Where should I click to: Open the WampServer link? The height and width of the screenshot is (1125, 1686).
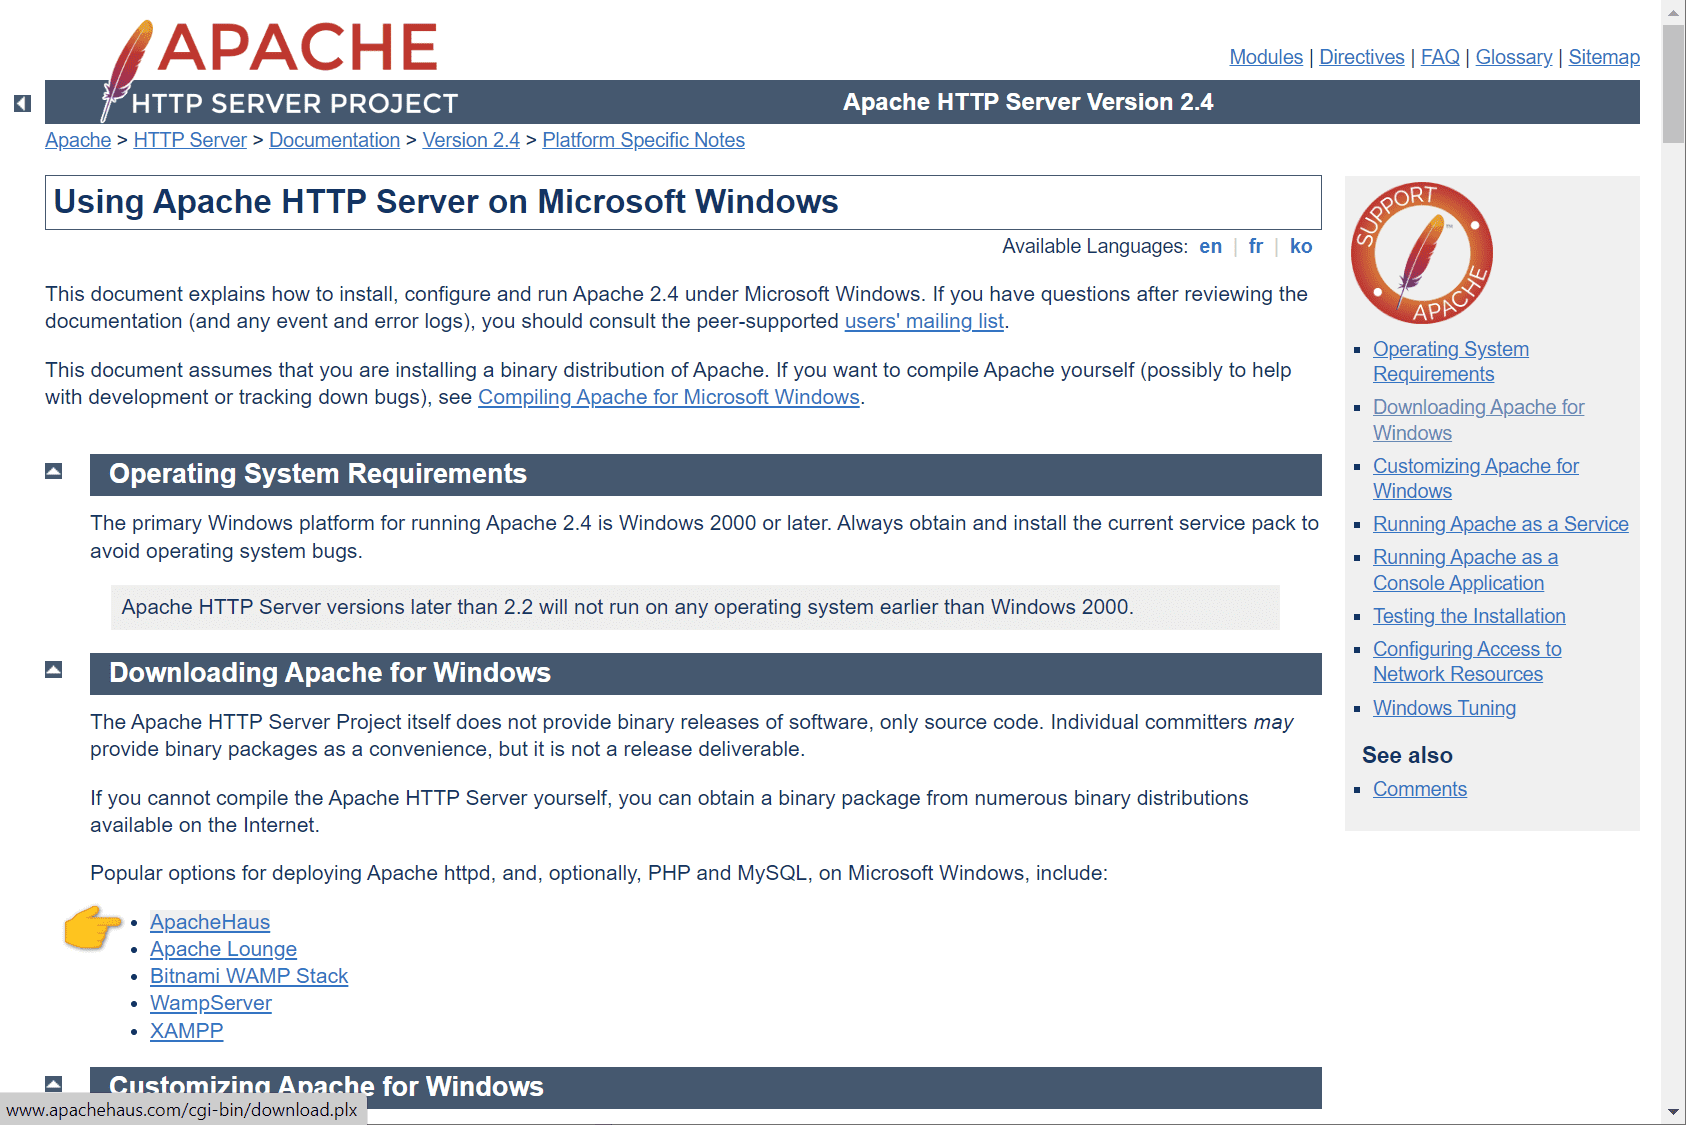tap(211, 1003)
